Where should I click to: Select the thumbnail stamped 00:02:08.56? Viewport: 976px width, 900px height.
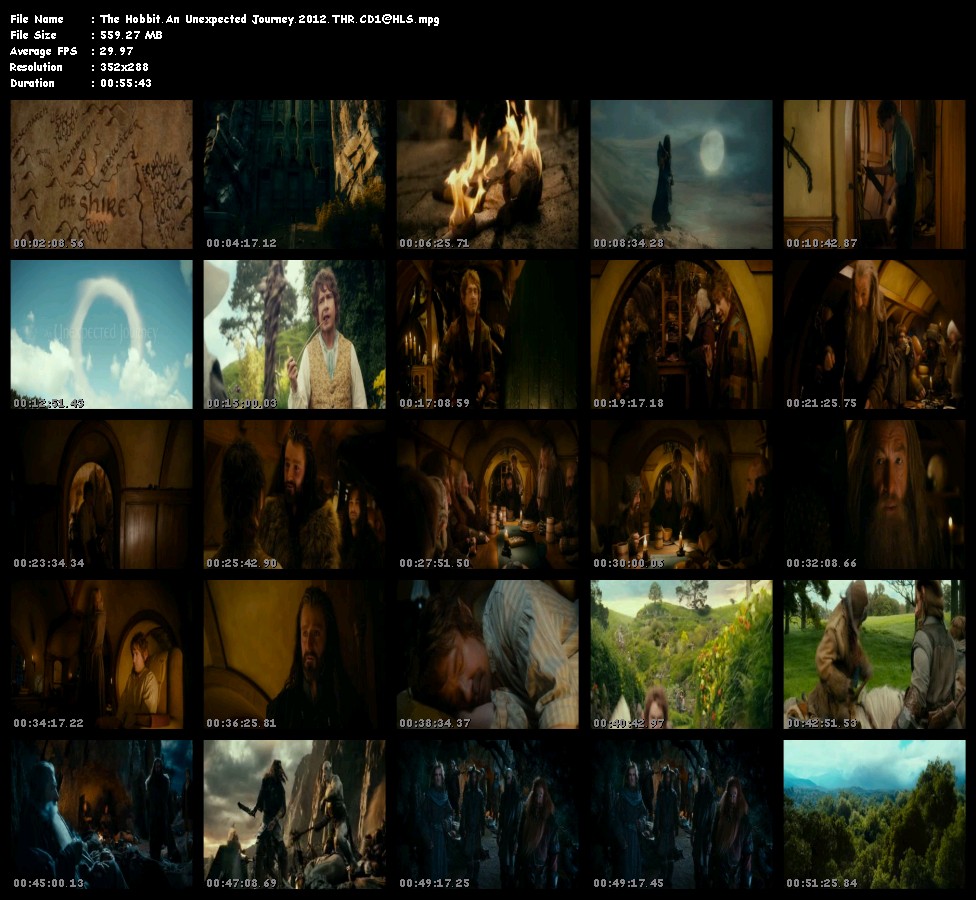tap(101, 174)
